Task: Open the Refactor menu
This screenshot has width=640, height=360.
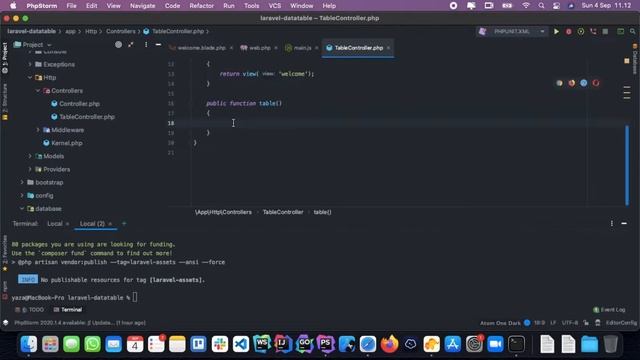Action: pos(201,6)
